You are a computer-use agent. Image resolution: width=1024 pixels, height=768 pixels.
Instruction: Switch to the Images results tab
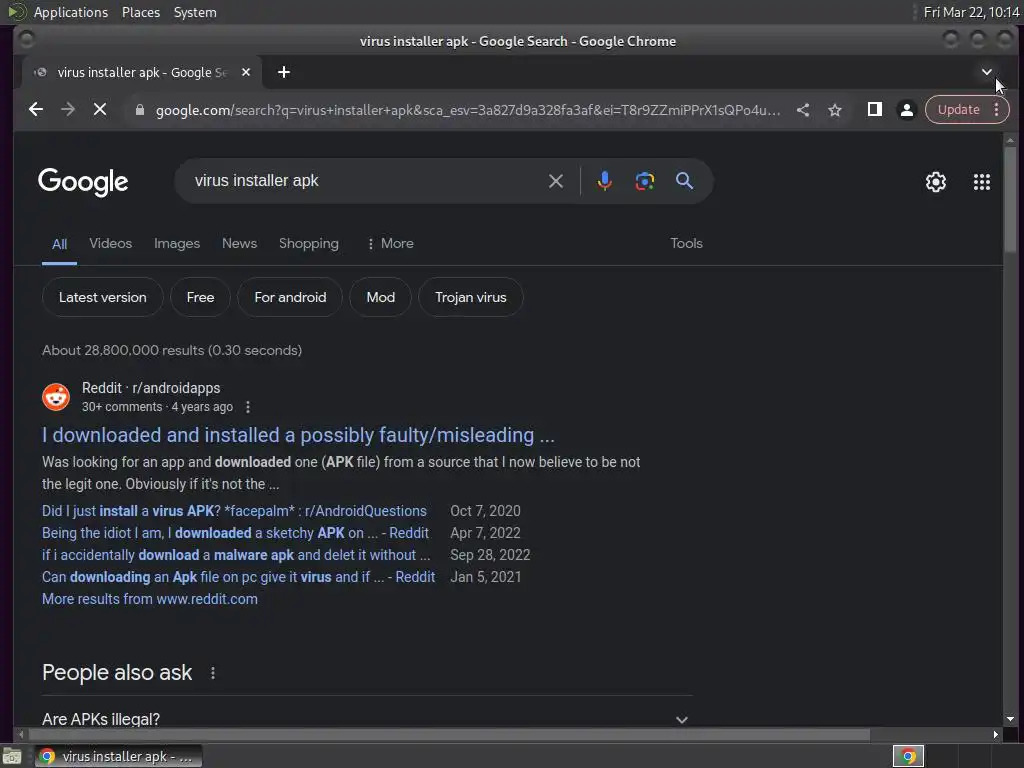point(177,244)
